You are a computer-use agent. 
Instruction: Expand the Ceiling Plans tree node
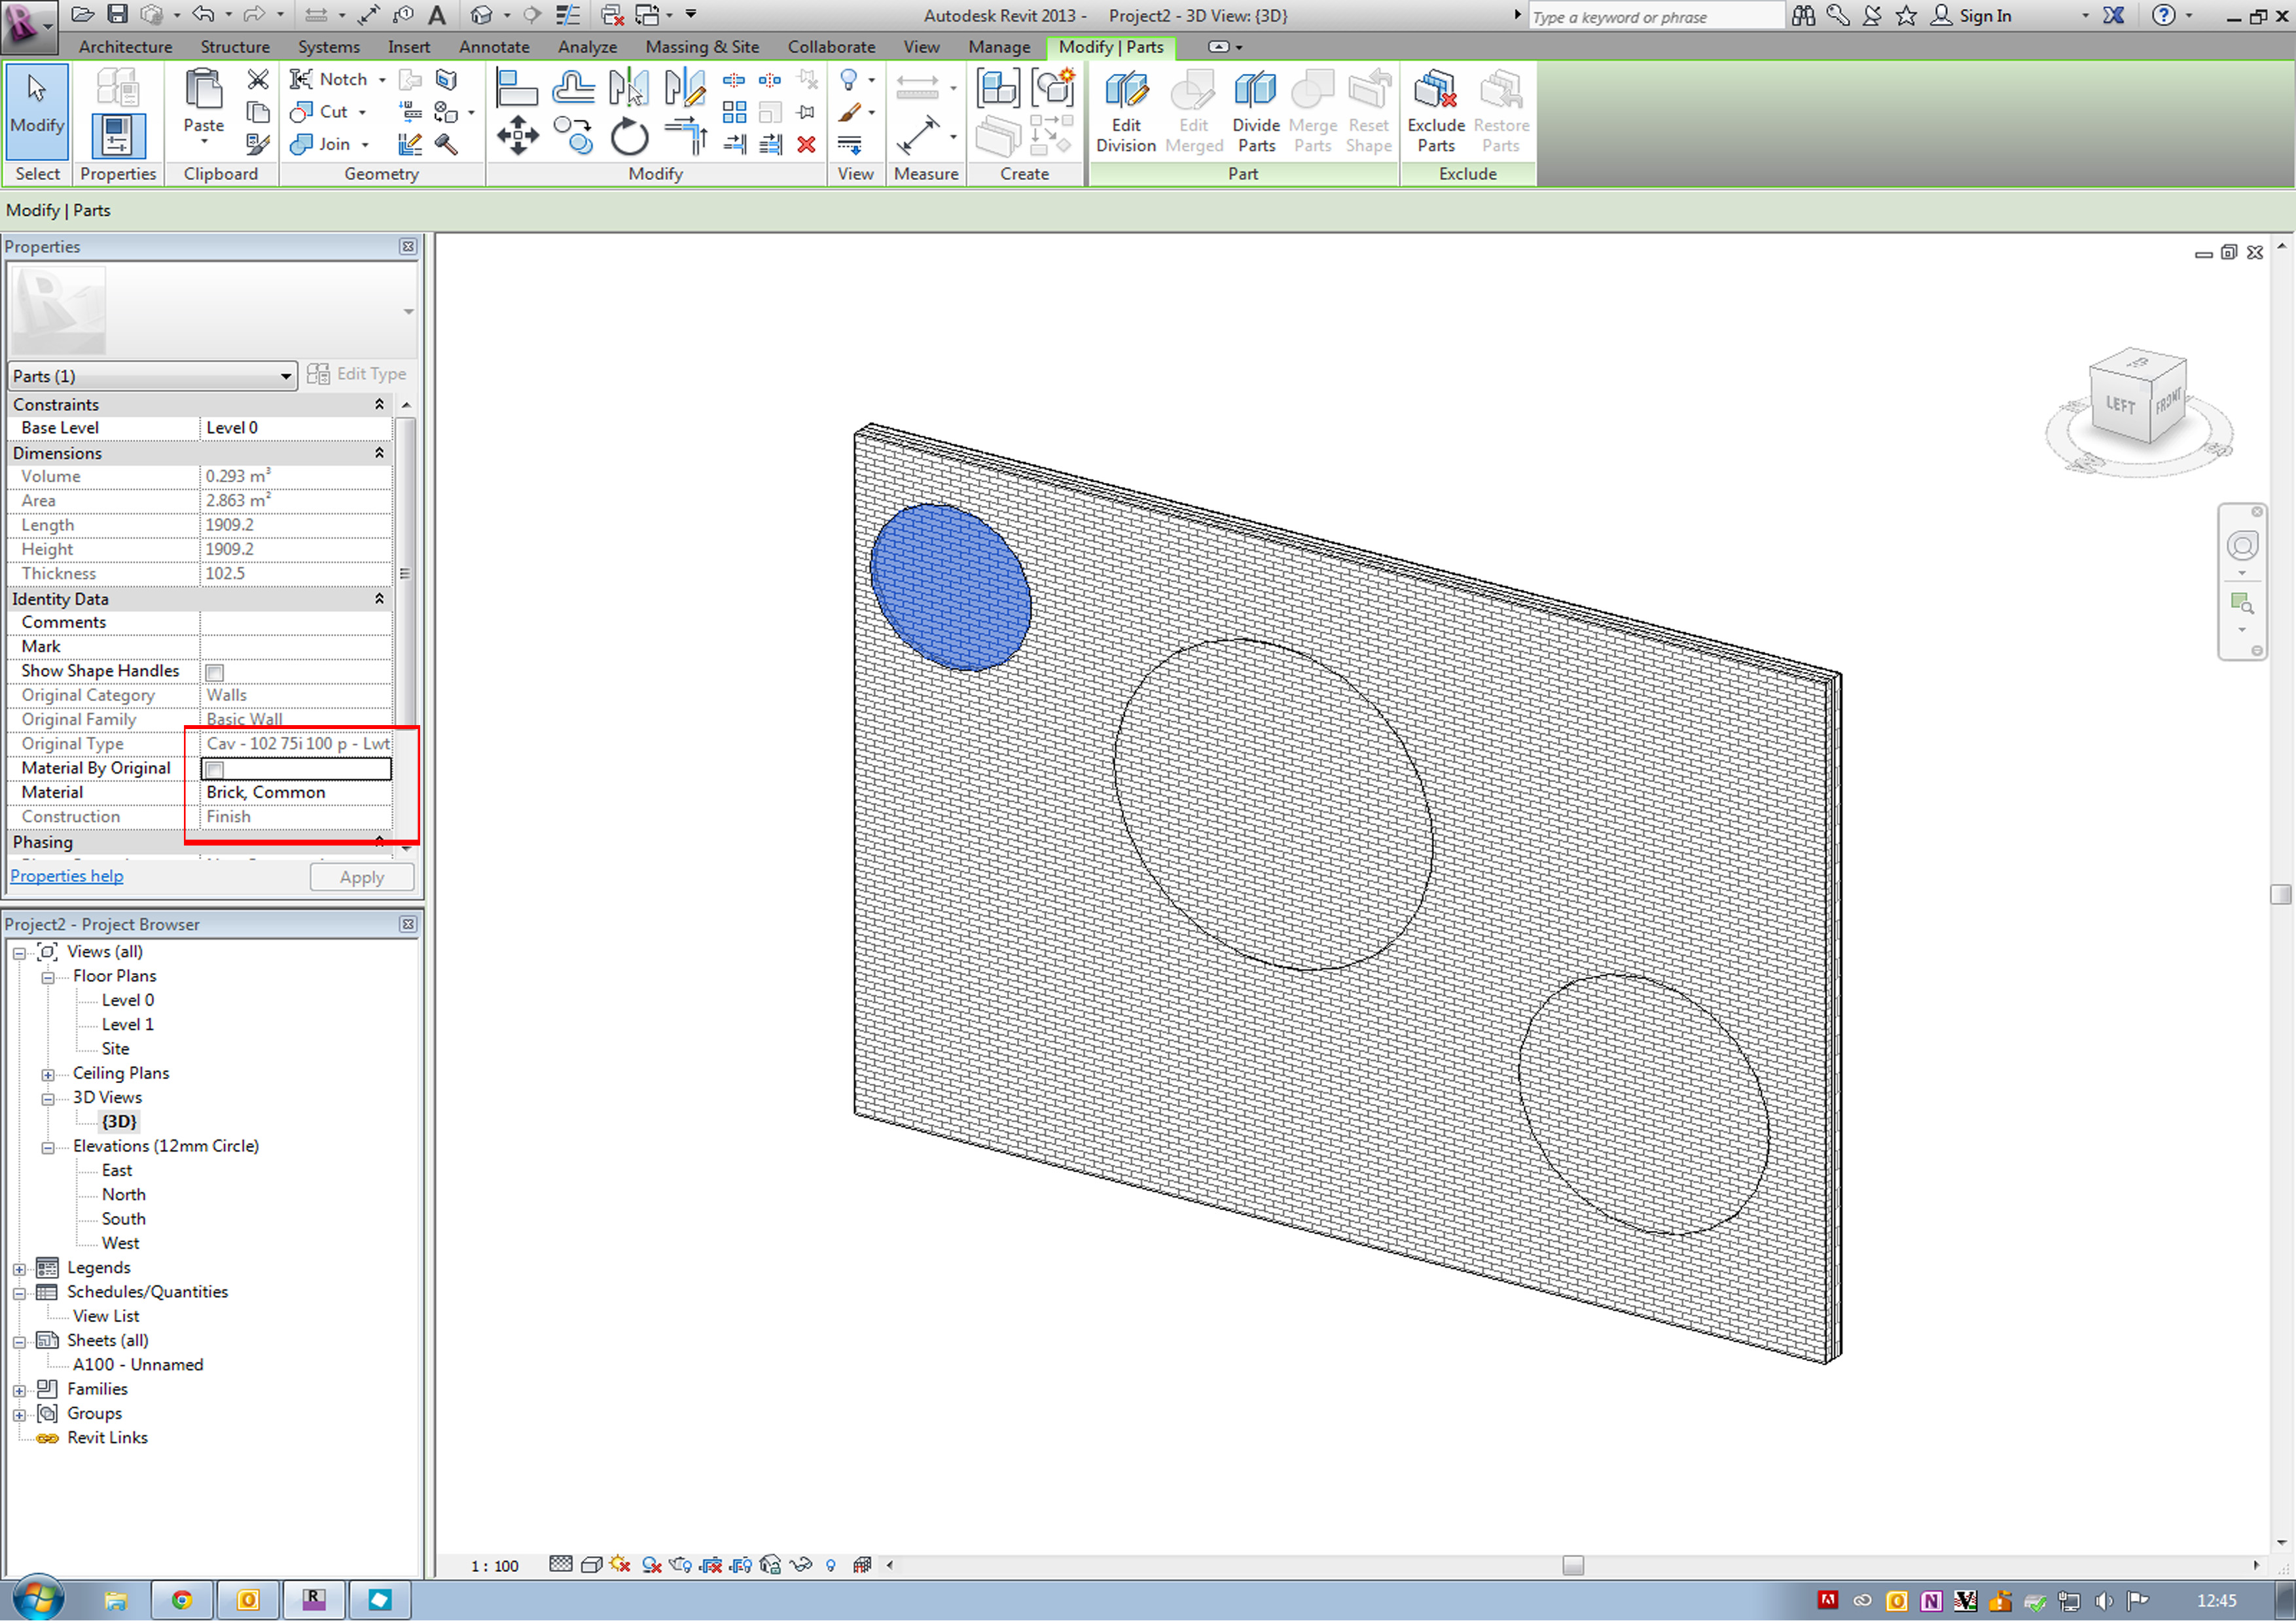(x=48, y=1075)
